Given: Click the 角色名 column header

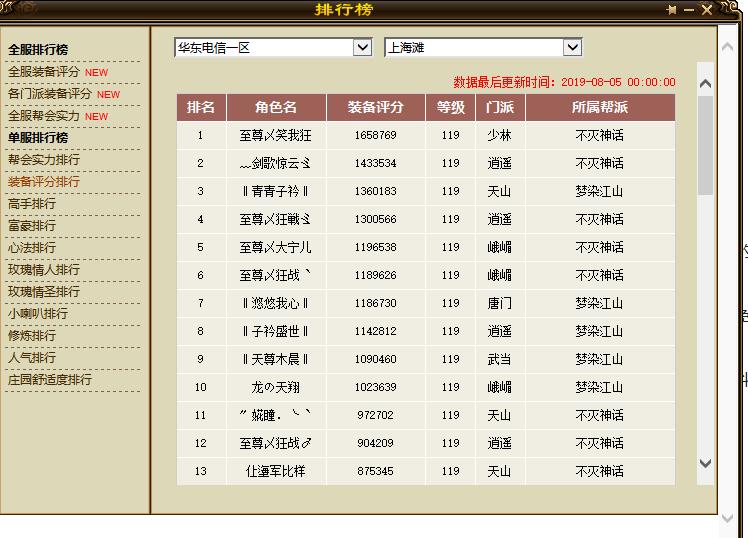Looking at the screenshot, I should tap(276, 107).
